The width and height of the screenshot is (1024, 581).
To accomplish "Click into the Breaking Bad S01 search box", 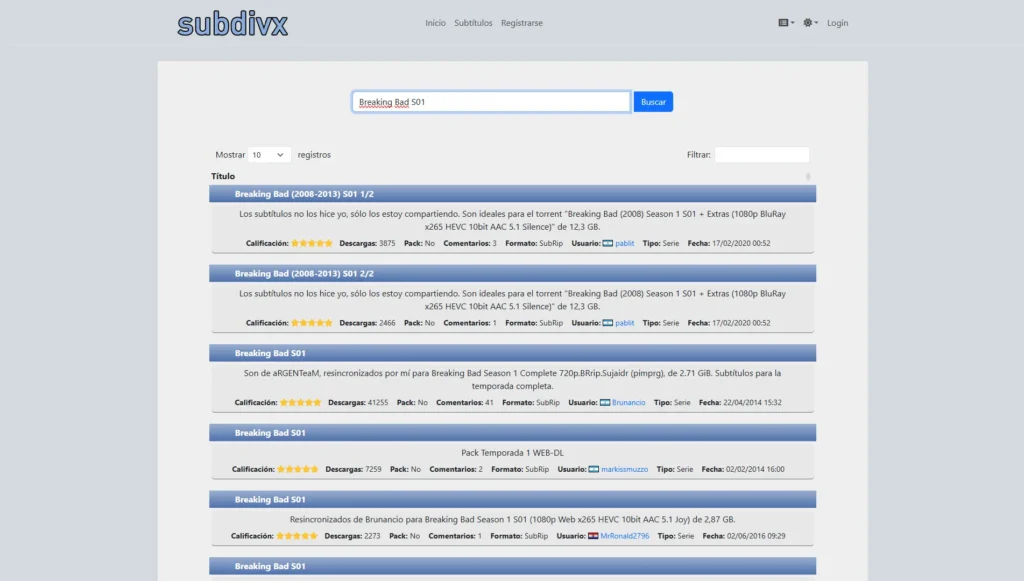I will (491, 102).
